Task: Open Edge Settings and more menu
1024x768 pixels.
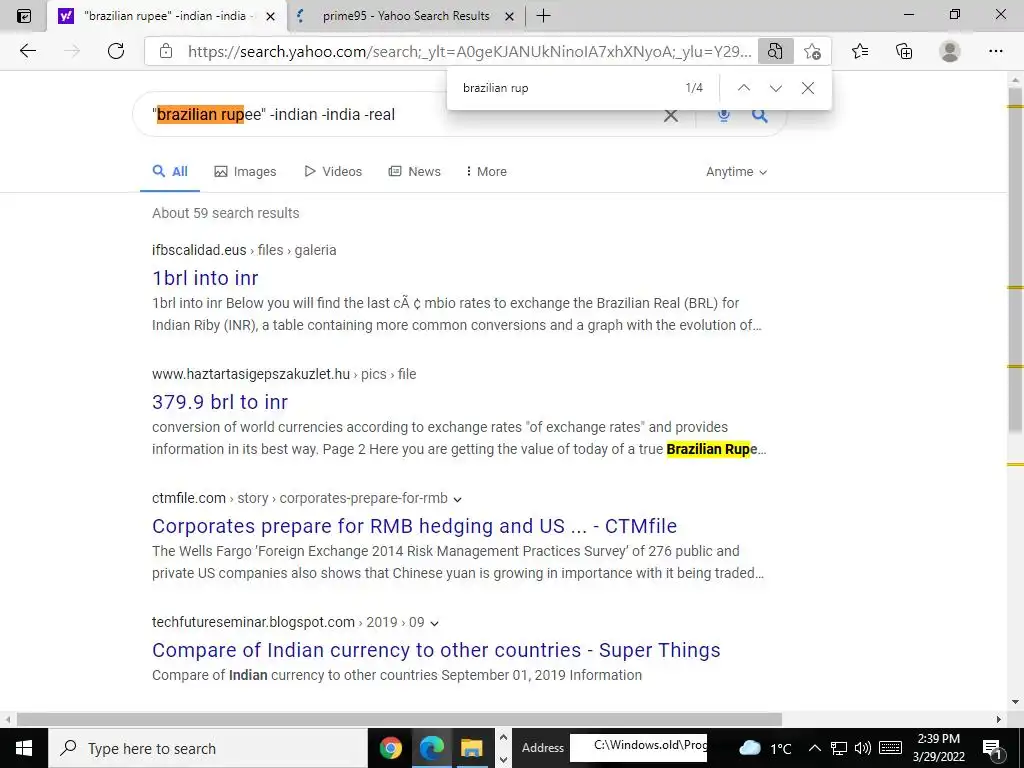Action: coord(995,51)
